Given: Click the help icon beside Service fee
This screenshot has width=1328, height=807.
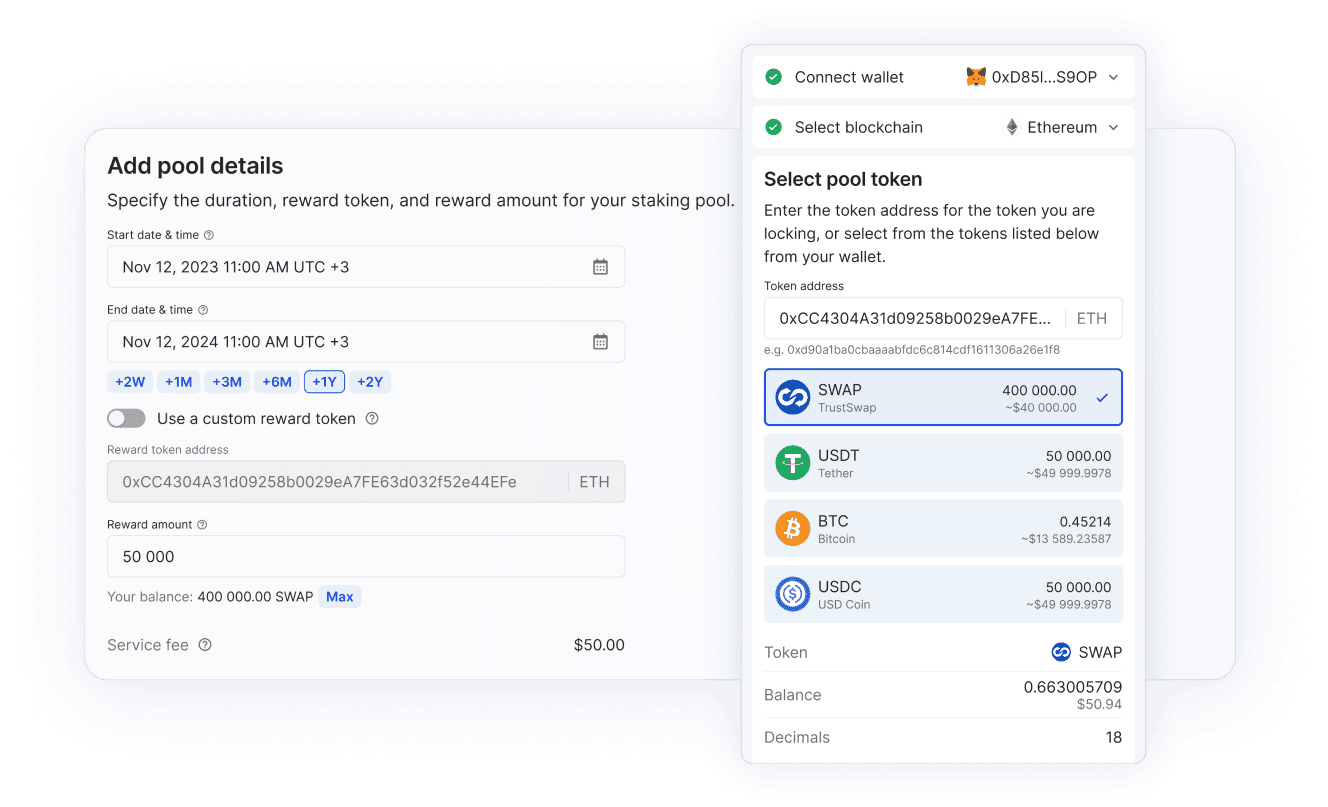Looking at the screenshot, I should click(x=205, y=645).
